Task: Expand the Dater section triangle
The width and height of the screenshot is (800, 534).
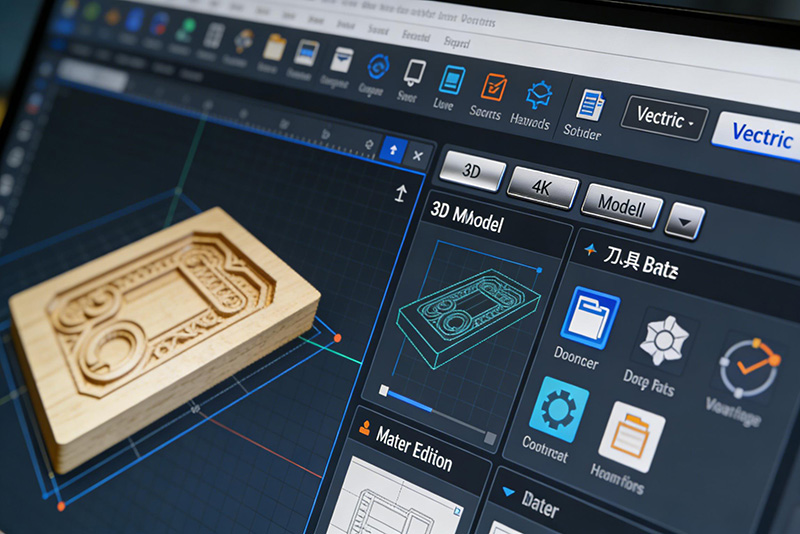Action: point(509,492)
